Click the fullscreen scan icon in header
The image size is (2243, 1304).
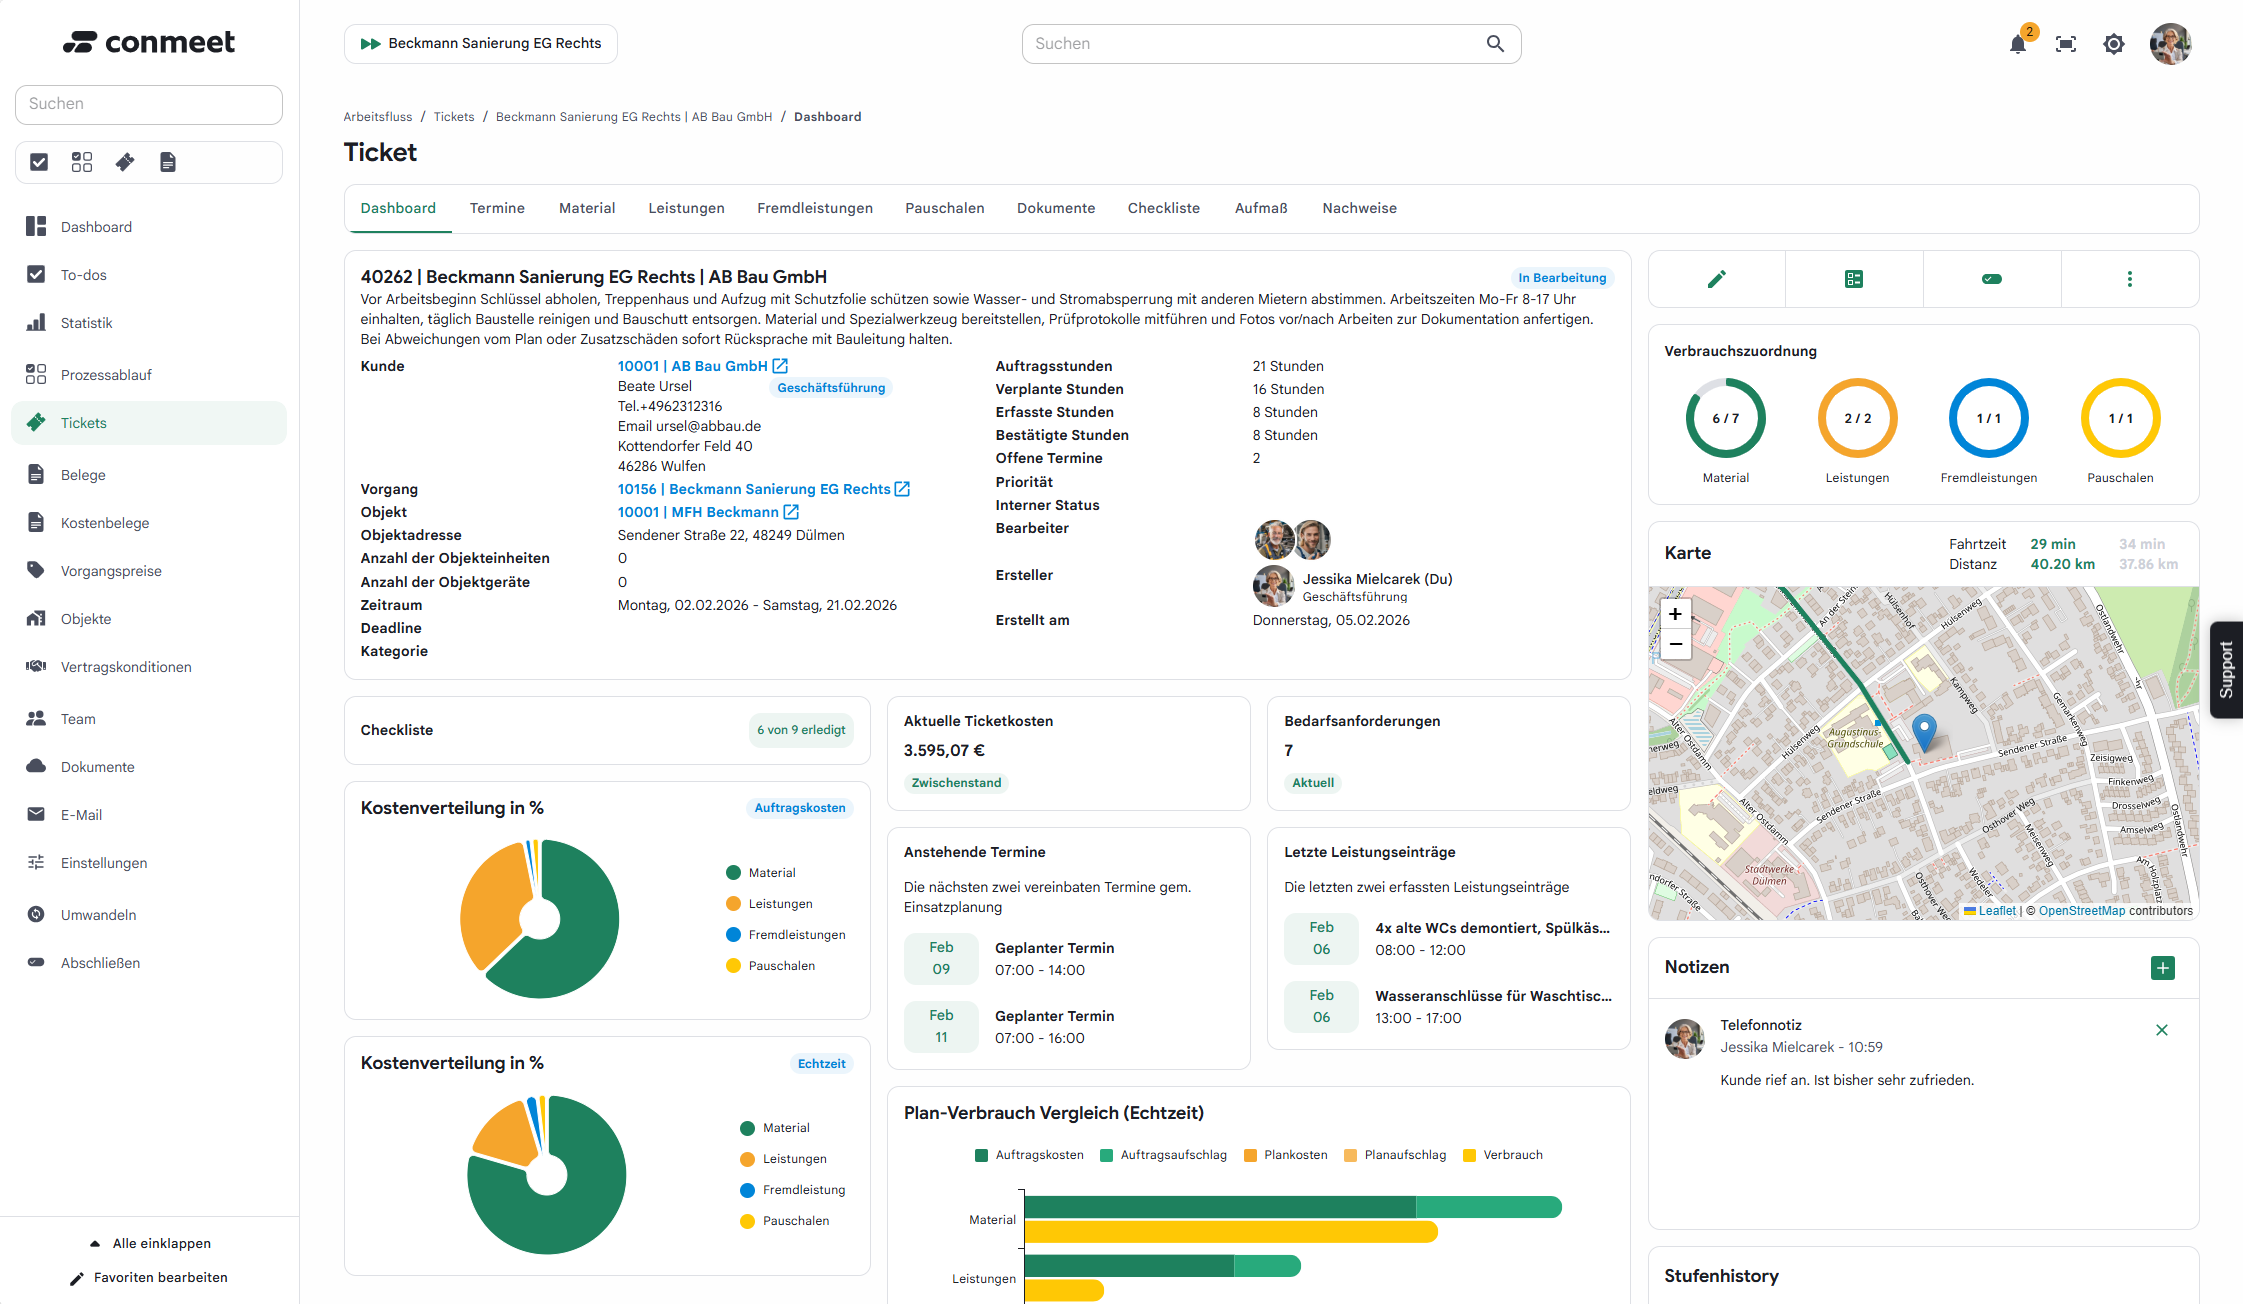tap(2066, 44)
